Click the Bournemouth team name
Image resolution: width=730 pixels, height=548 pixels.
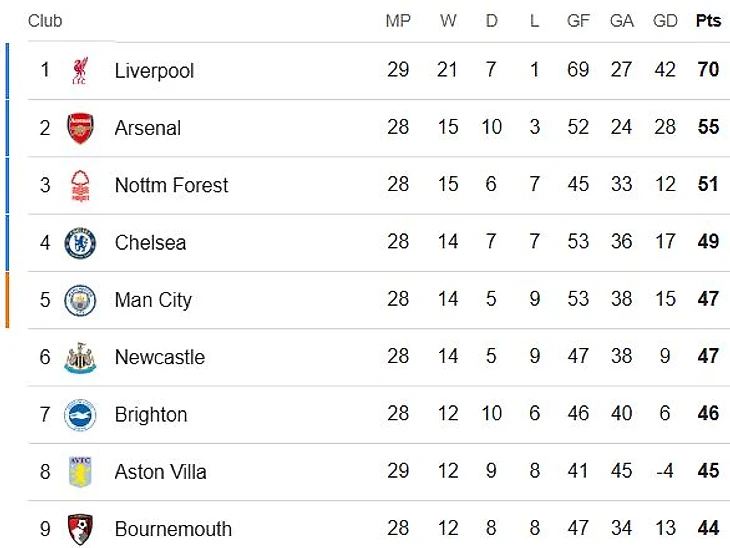pyautogui.click(x=173, y=529)
